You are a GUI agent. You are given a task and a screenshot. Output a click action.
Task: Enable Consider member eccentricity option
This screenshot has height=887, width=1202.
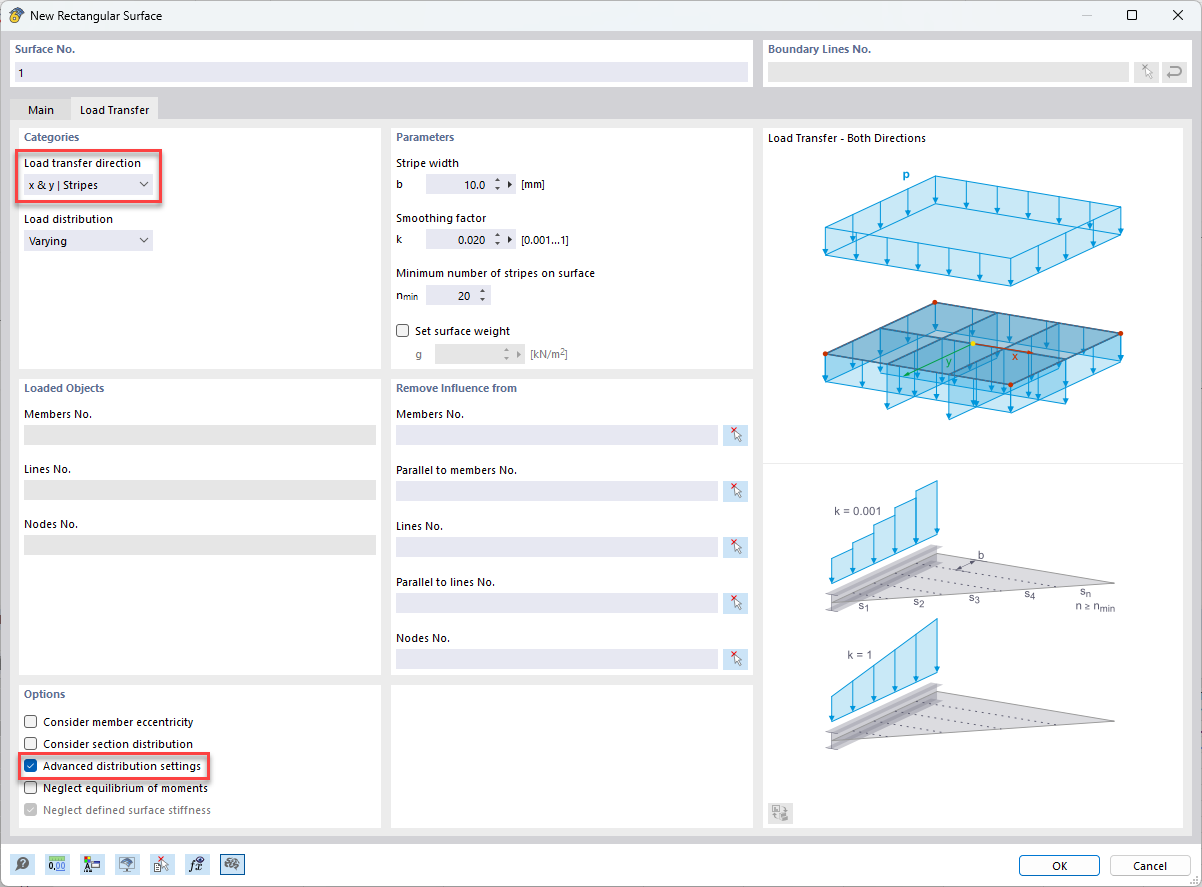30,721
